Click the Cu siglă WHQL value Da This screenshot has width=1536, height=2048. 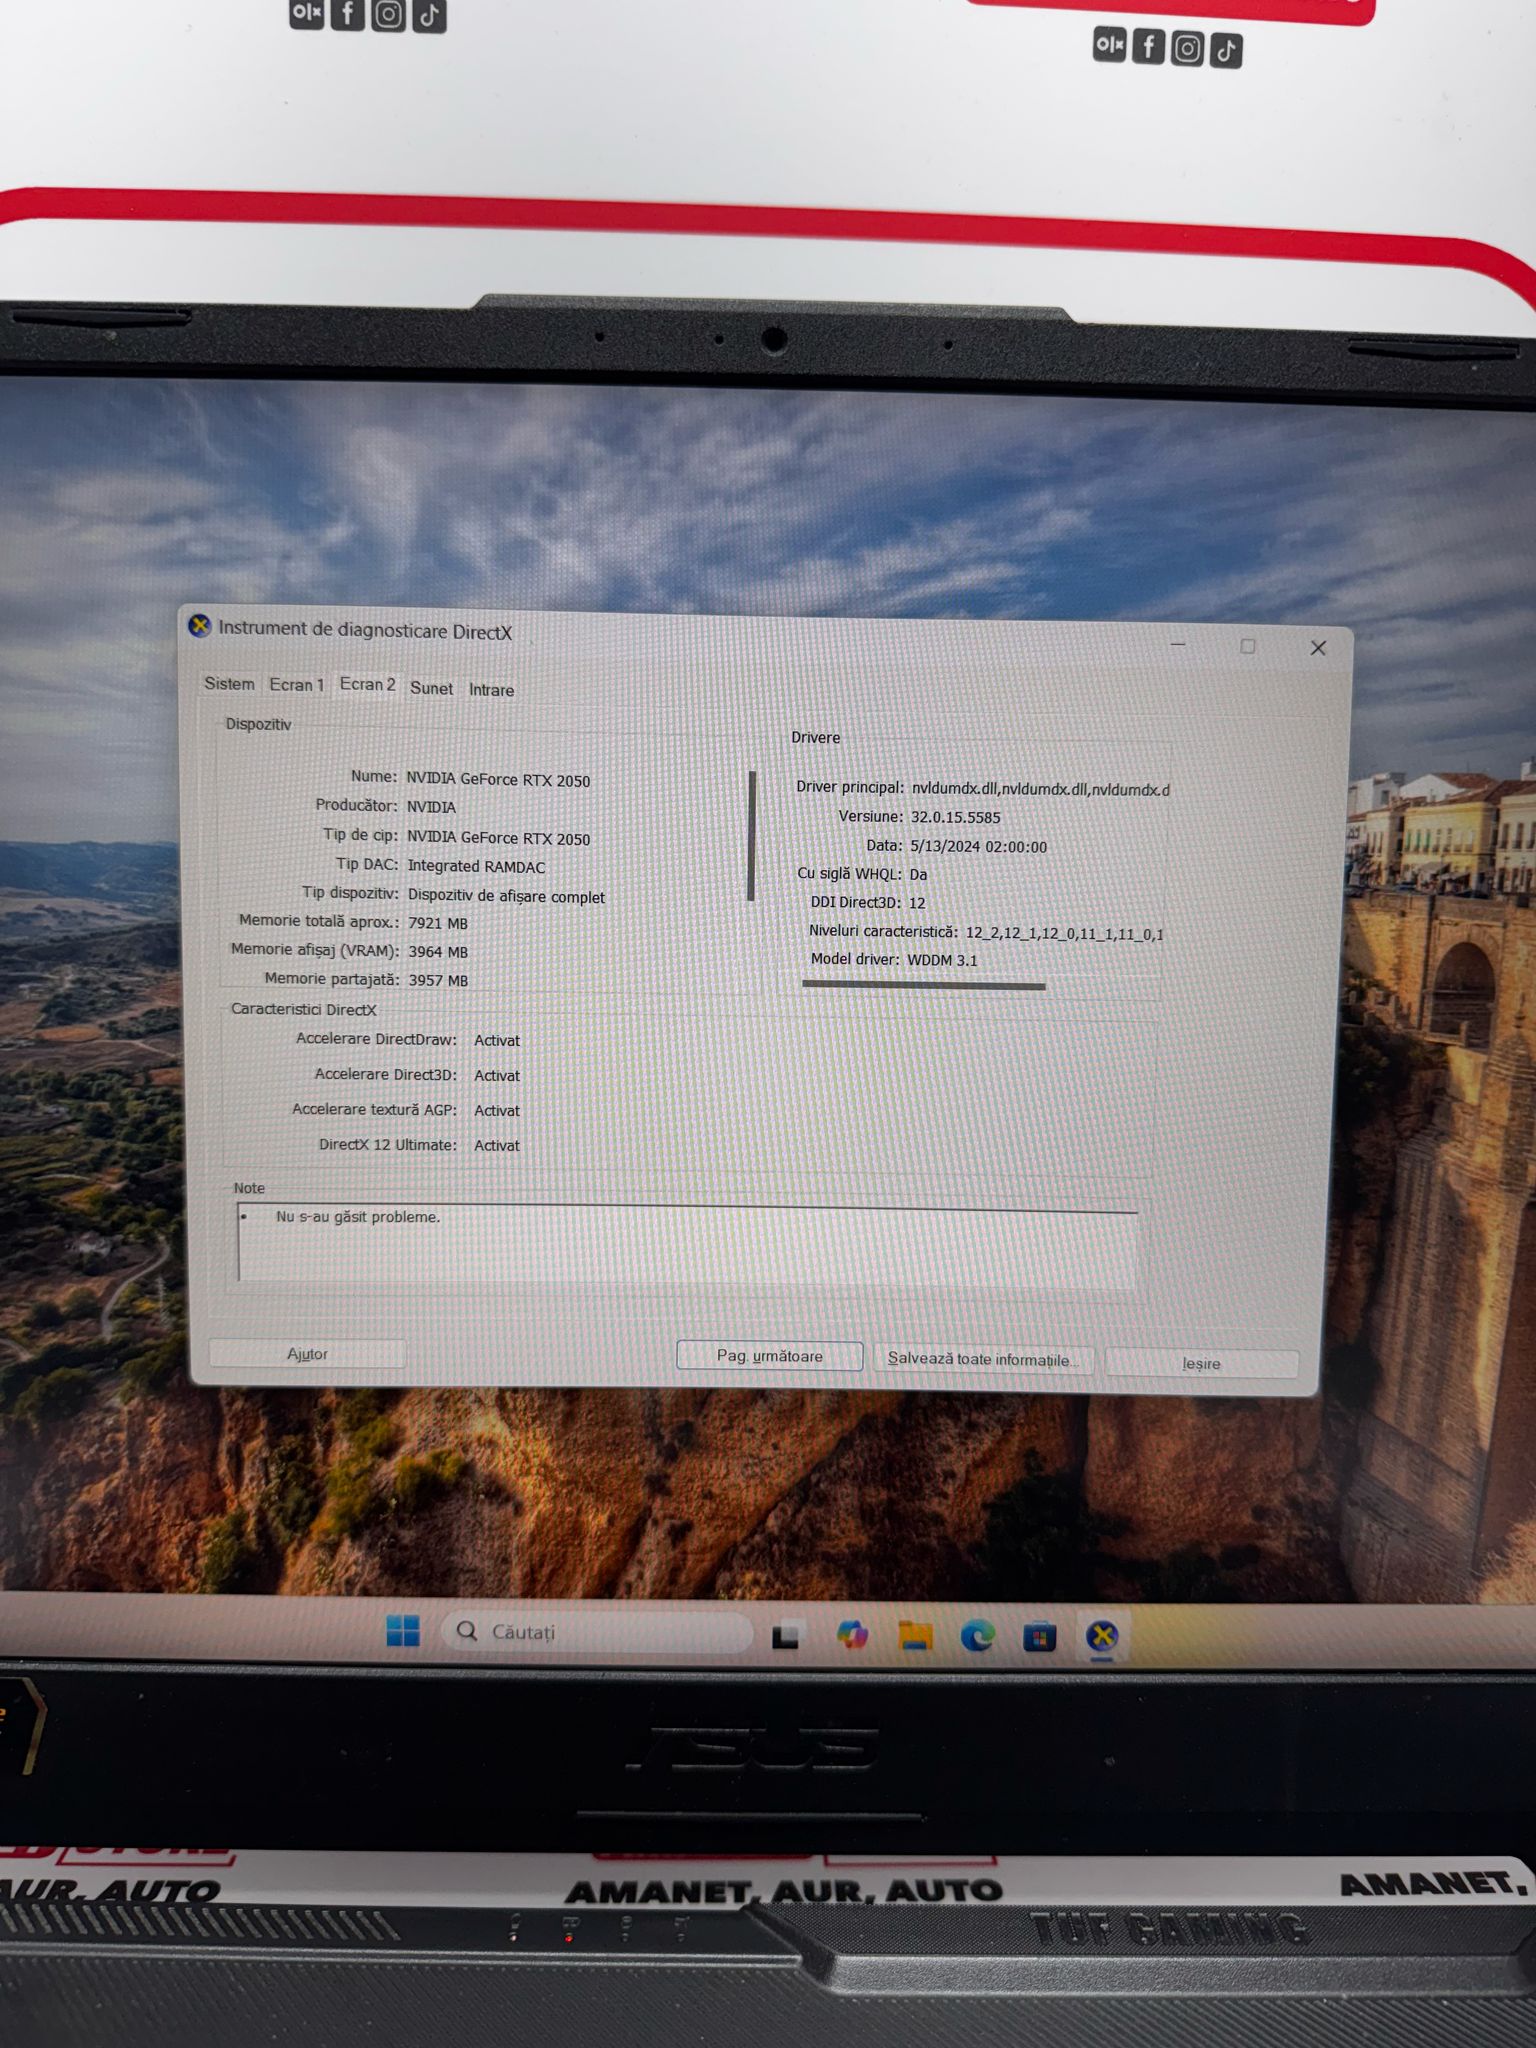coord(918,874)
